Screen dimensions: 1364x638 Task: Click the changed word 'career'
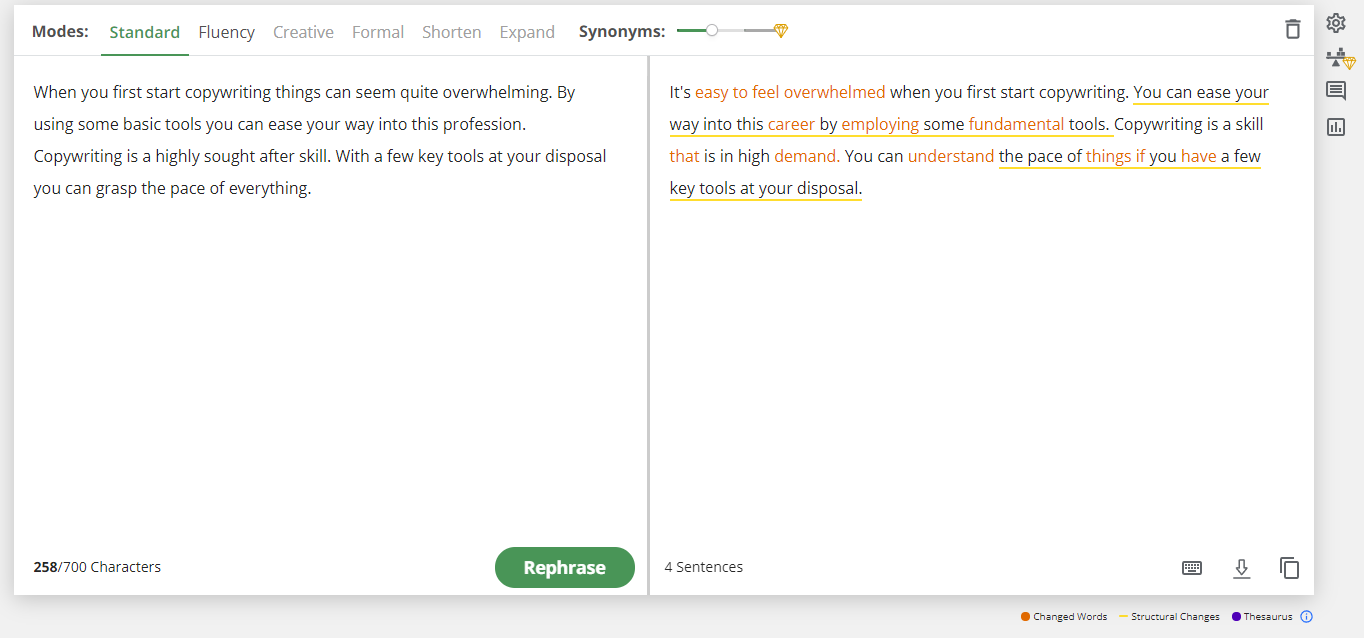click(x=792, y=125)
